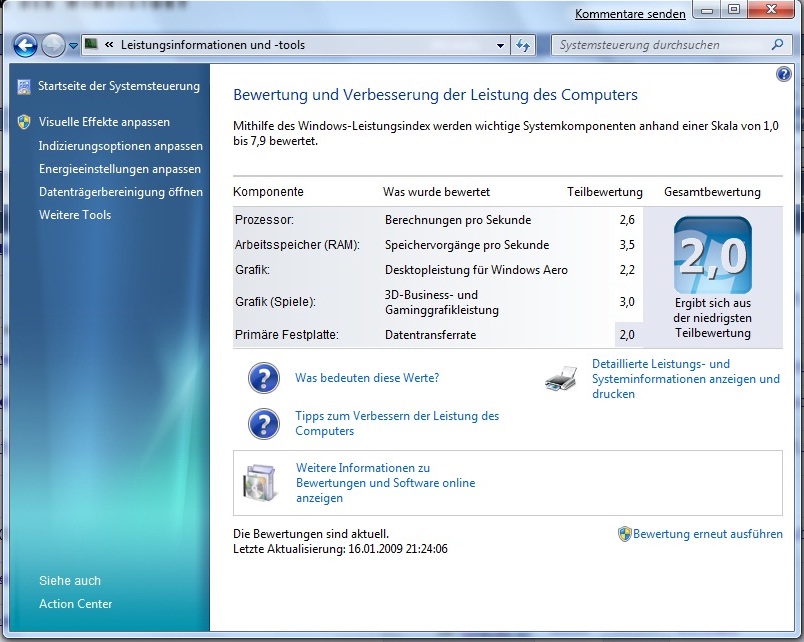The image size is (804, 642).
Task: Click the Datentransferrate description text
Action: click(431, 335)
